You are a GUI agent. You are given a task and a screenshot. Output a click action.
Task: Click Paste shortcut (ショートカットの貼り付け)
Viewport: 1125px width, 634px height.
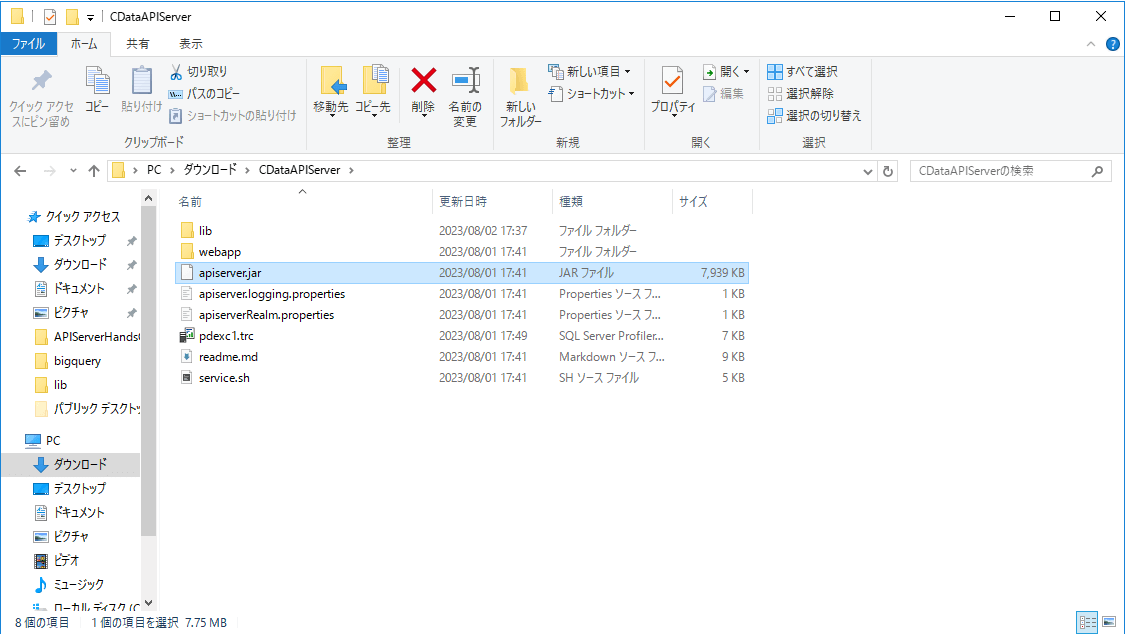[232, 115]
